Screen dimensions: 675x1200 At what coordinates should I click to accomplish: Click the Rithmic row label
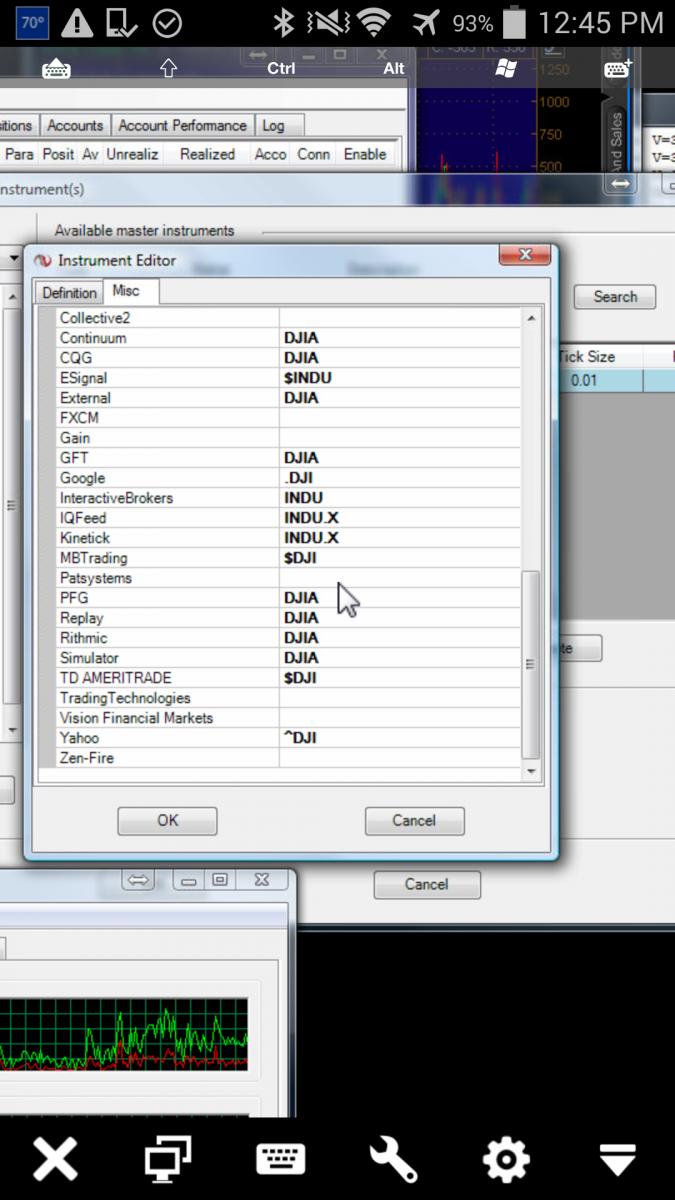click(84, 638)
